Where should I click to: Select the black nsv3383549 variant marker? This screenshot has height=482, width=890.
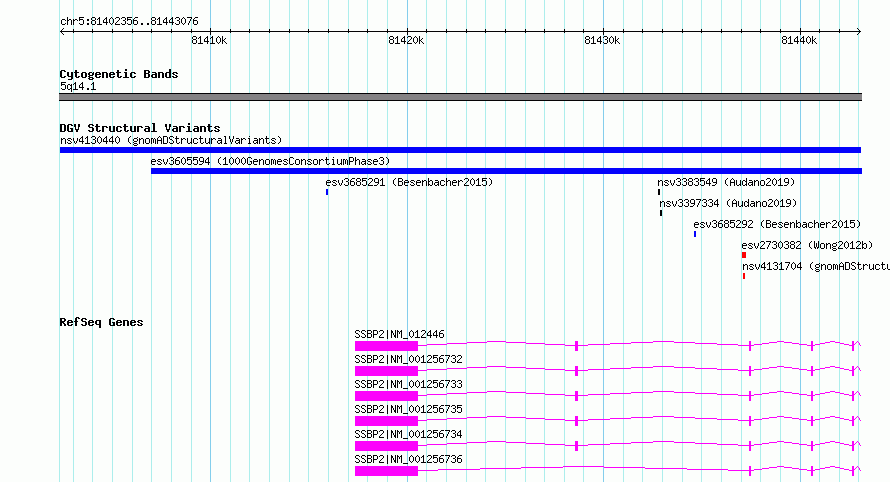659,192
